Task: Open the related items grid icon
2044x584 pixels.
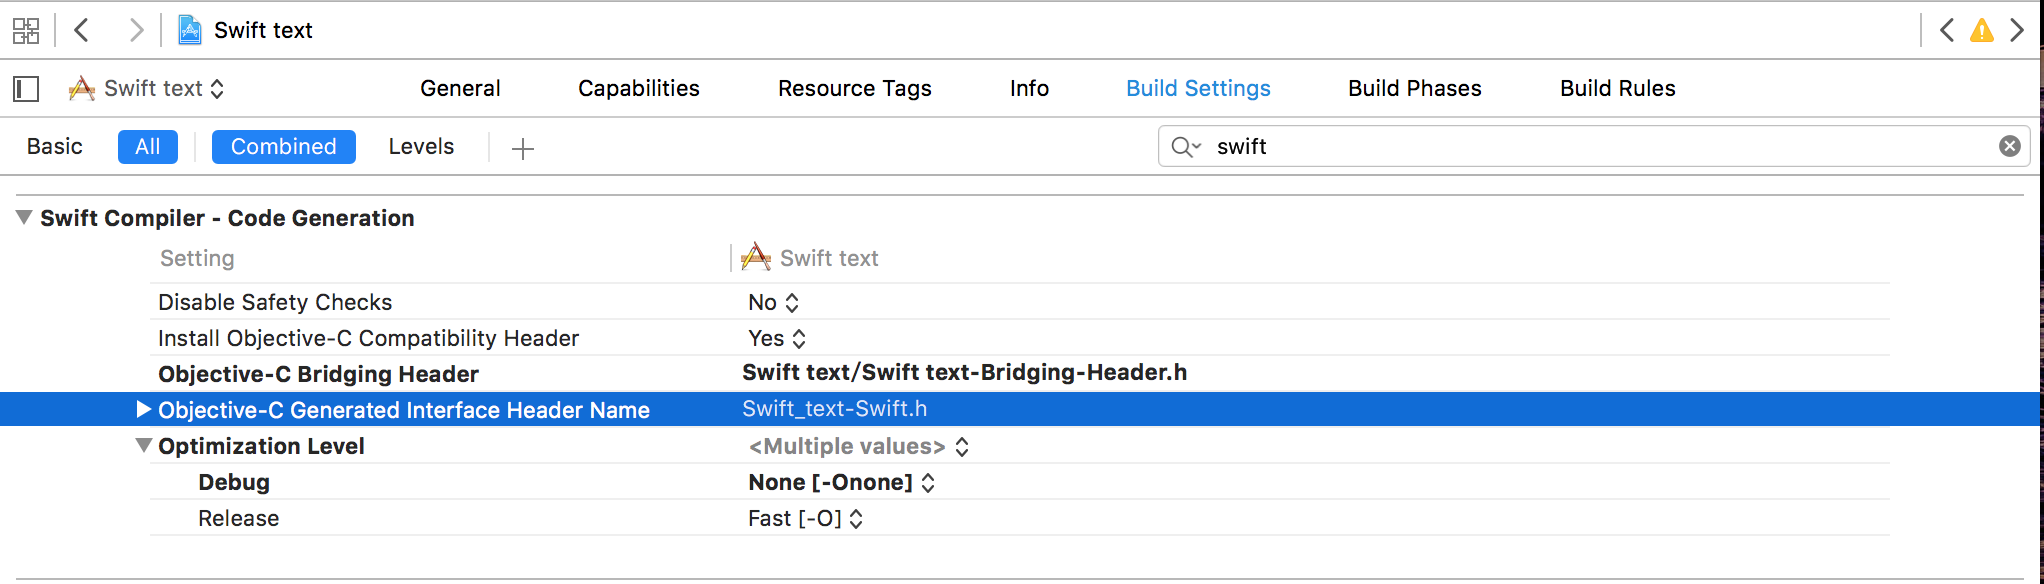Action: point(26,30)
